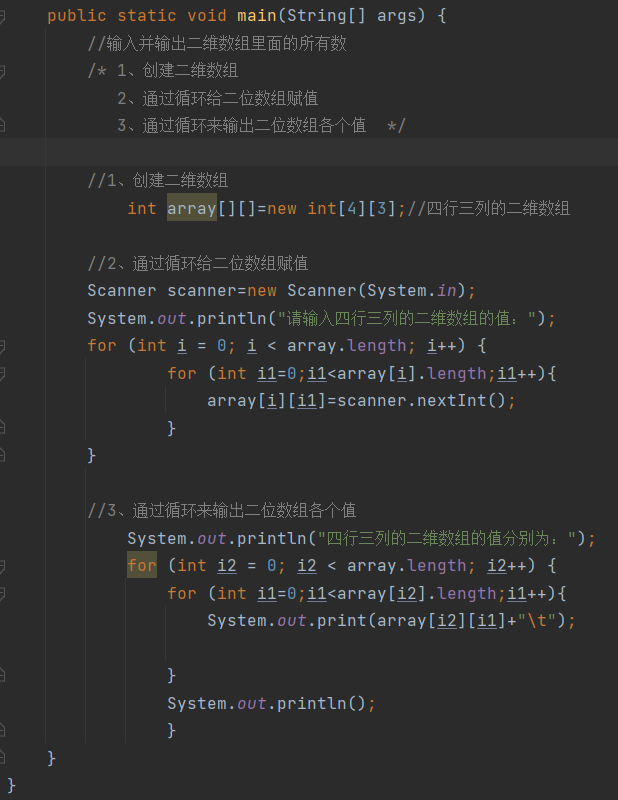This screenshot has width=618, height=800.
Task: Click the "\t" string literal
Action: coord(537,621)
